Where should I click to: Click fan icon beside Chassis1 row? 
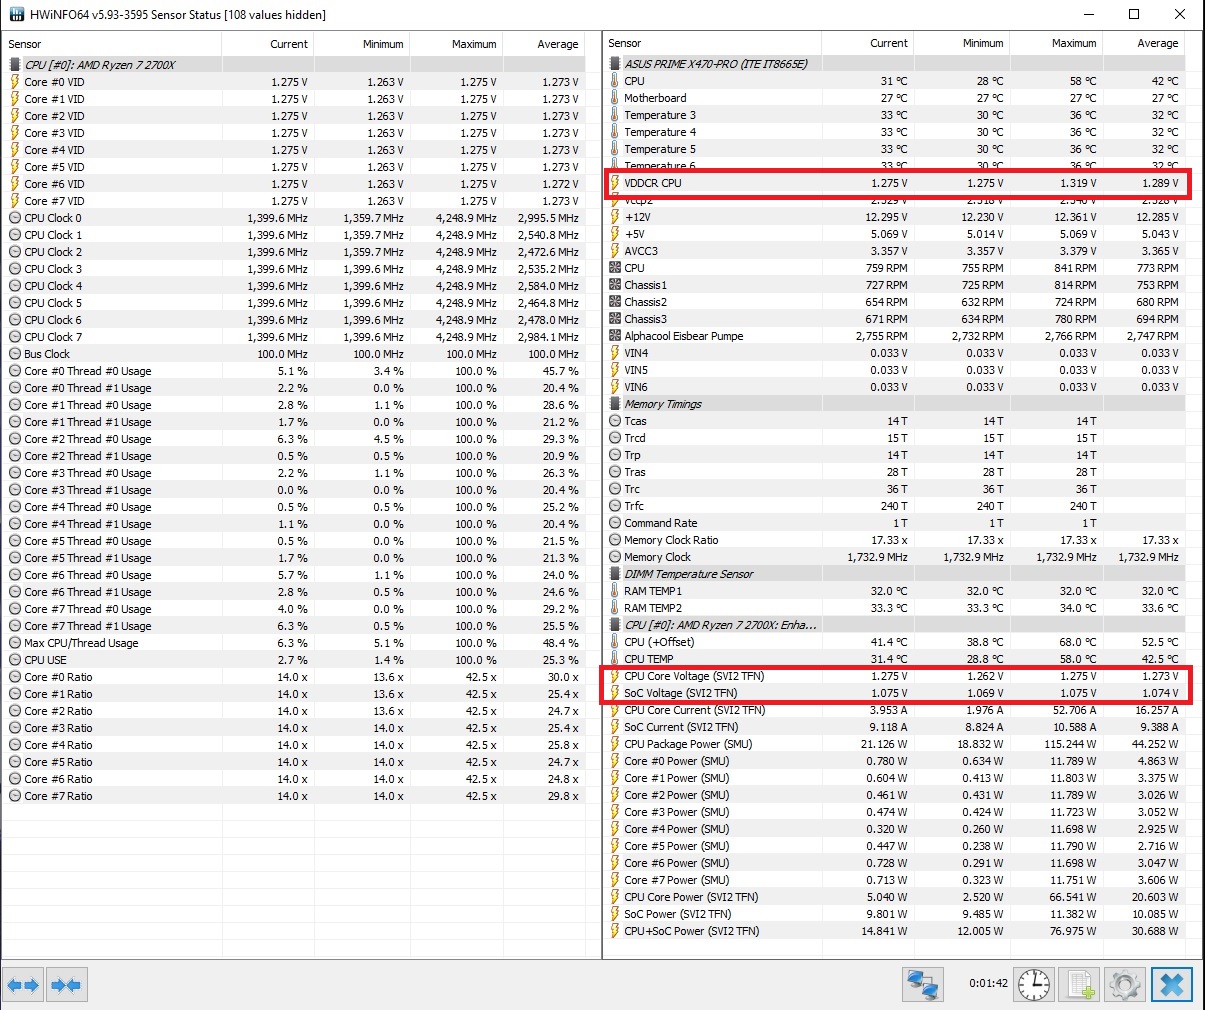tap(615, 285)
